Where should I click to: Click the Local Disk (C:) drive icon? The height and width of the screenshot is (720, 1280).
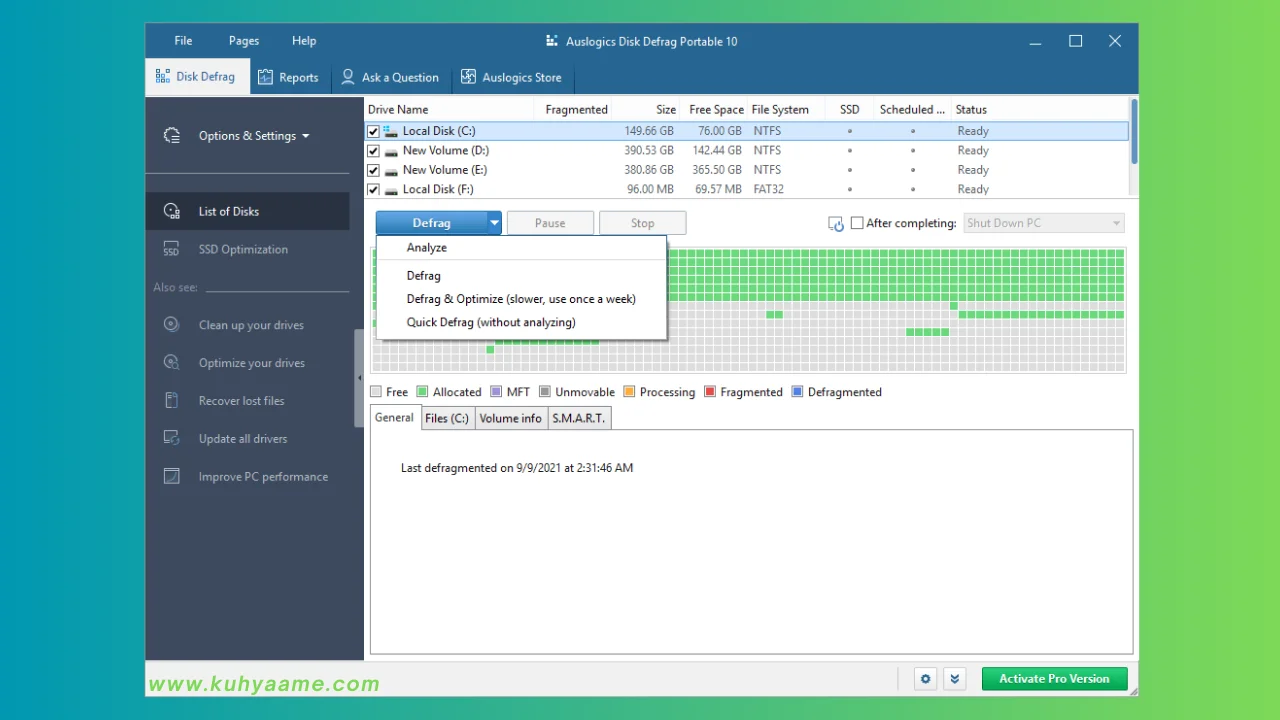[x=391, y=131]
